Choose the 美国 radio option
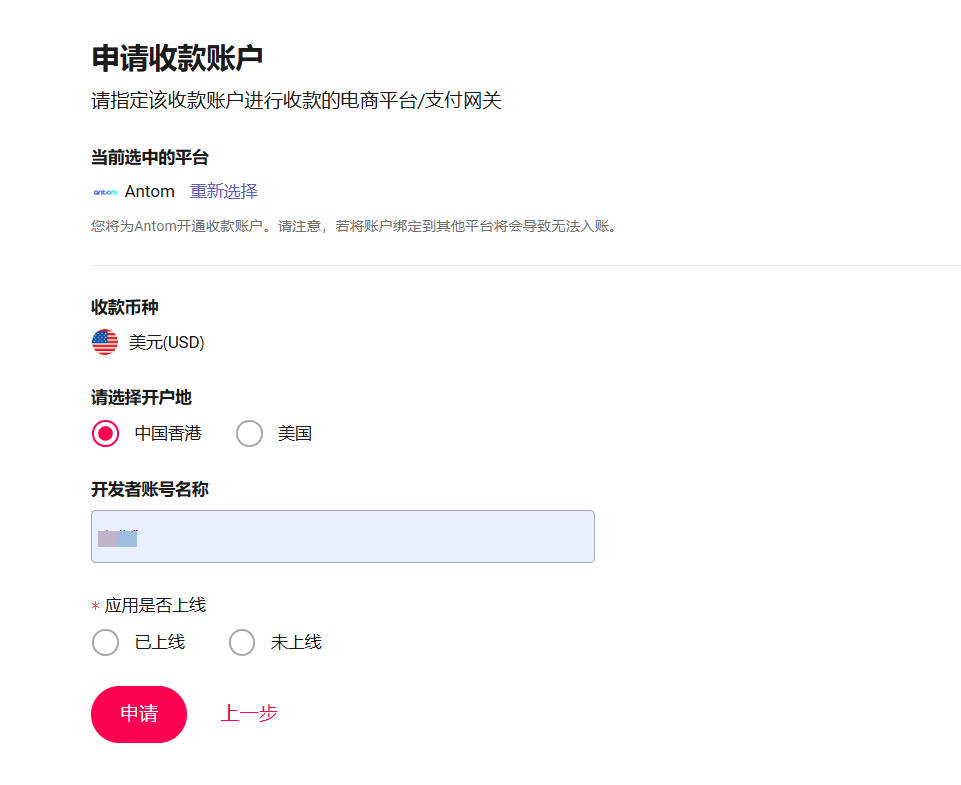The image size is (961, 785). [x=250, y=434]
